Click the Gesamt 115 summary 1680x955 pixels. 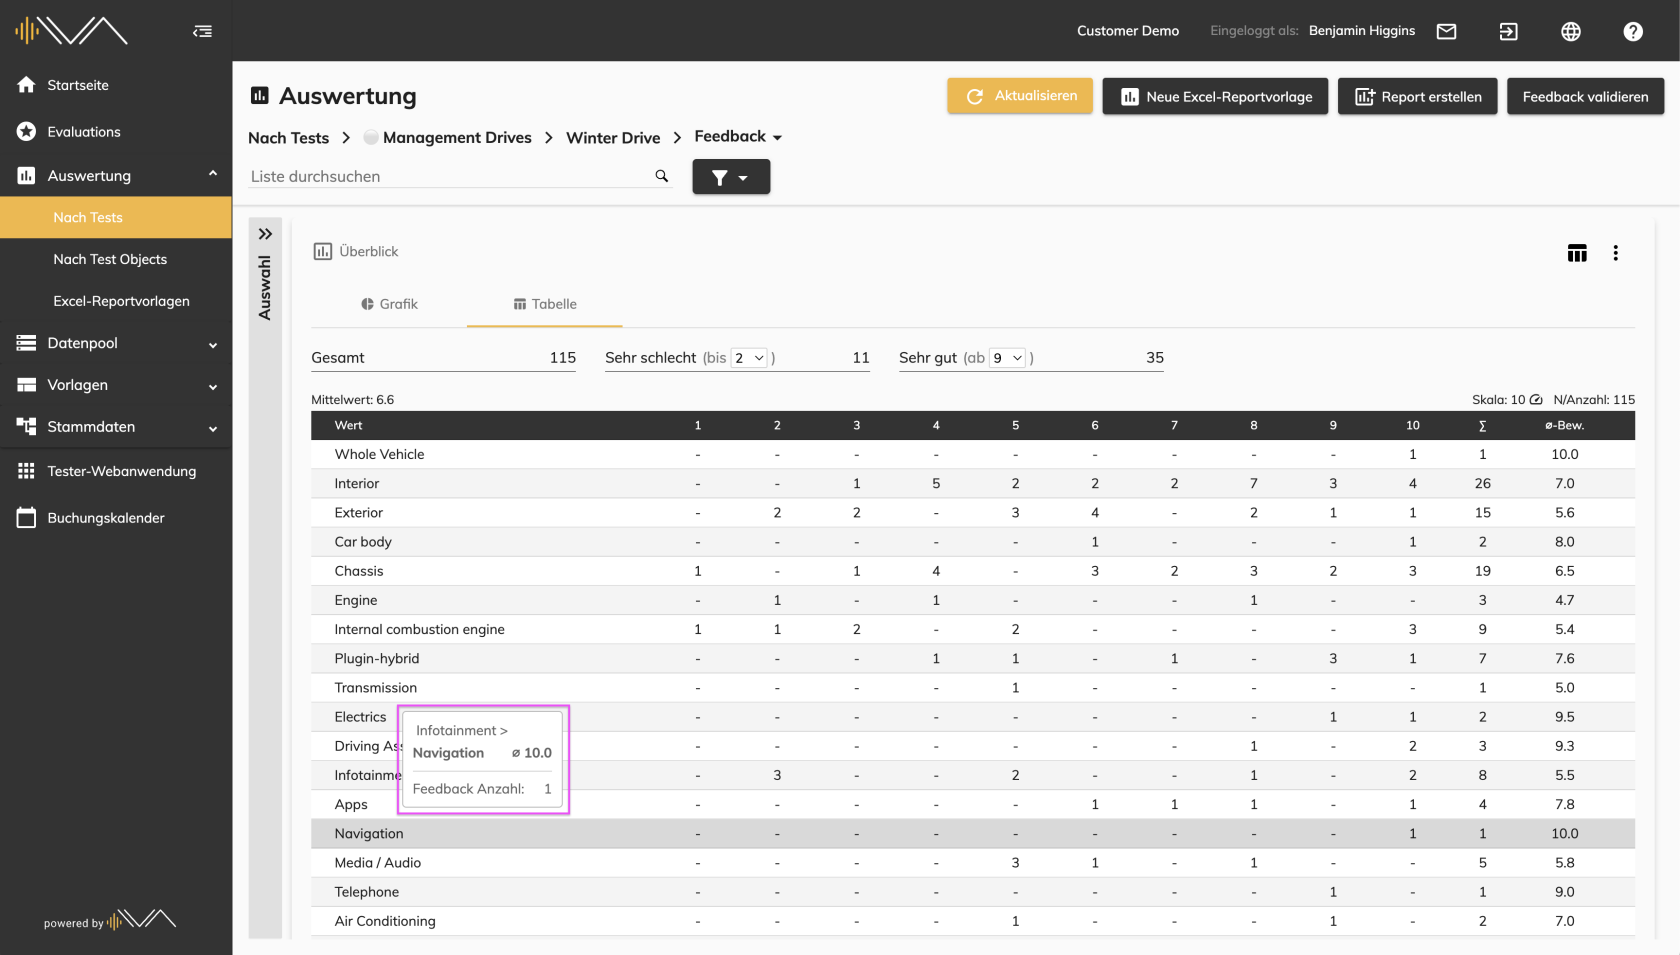pos(443,358)
